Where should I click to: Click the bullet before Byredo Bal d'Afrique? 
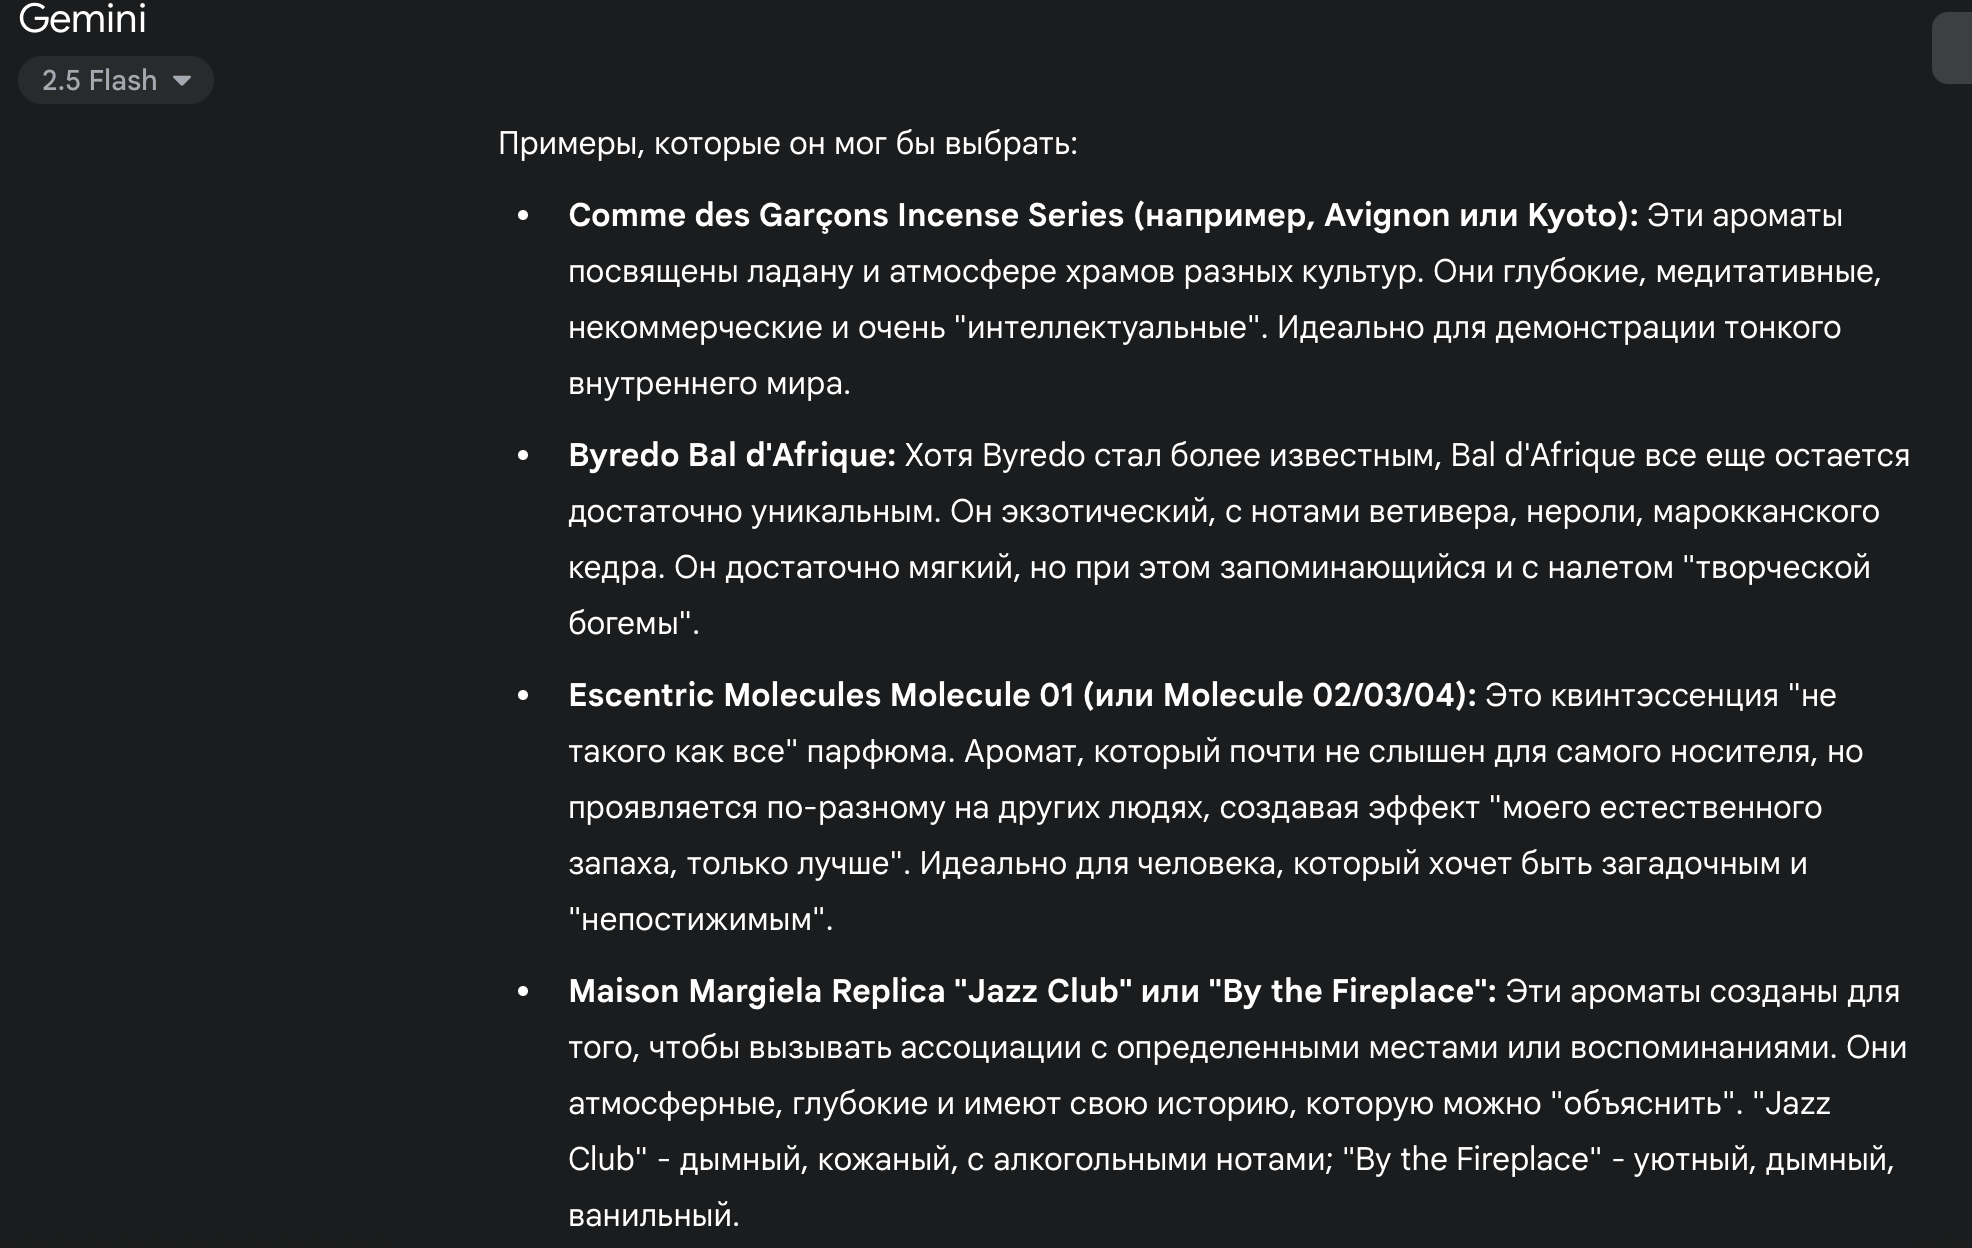click(x=523, y=455)
